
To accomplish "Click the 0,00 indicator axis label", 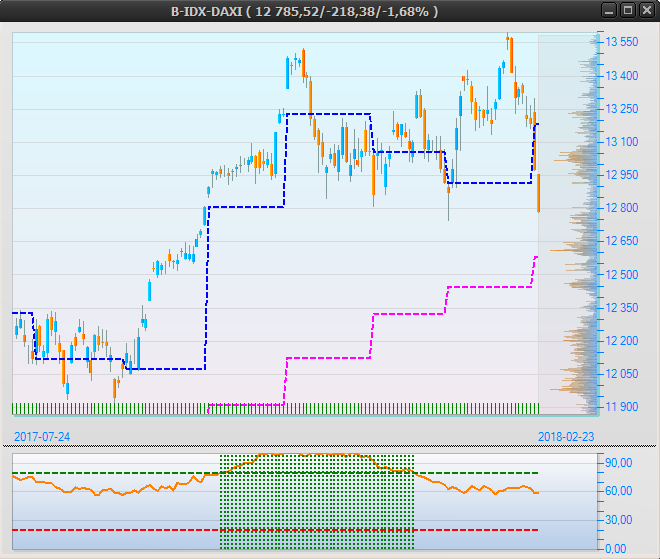I will (615, 548).
